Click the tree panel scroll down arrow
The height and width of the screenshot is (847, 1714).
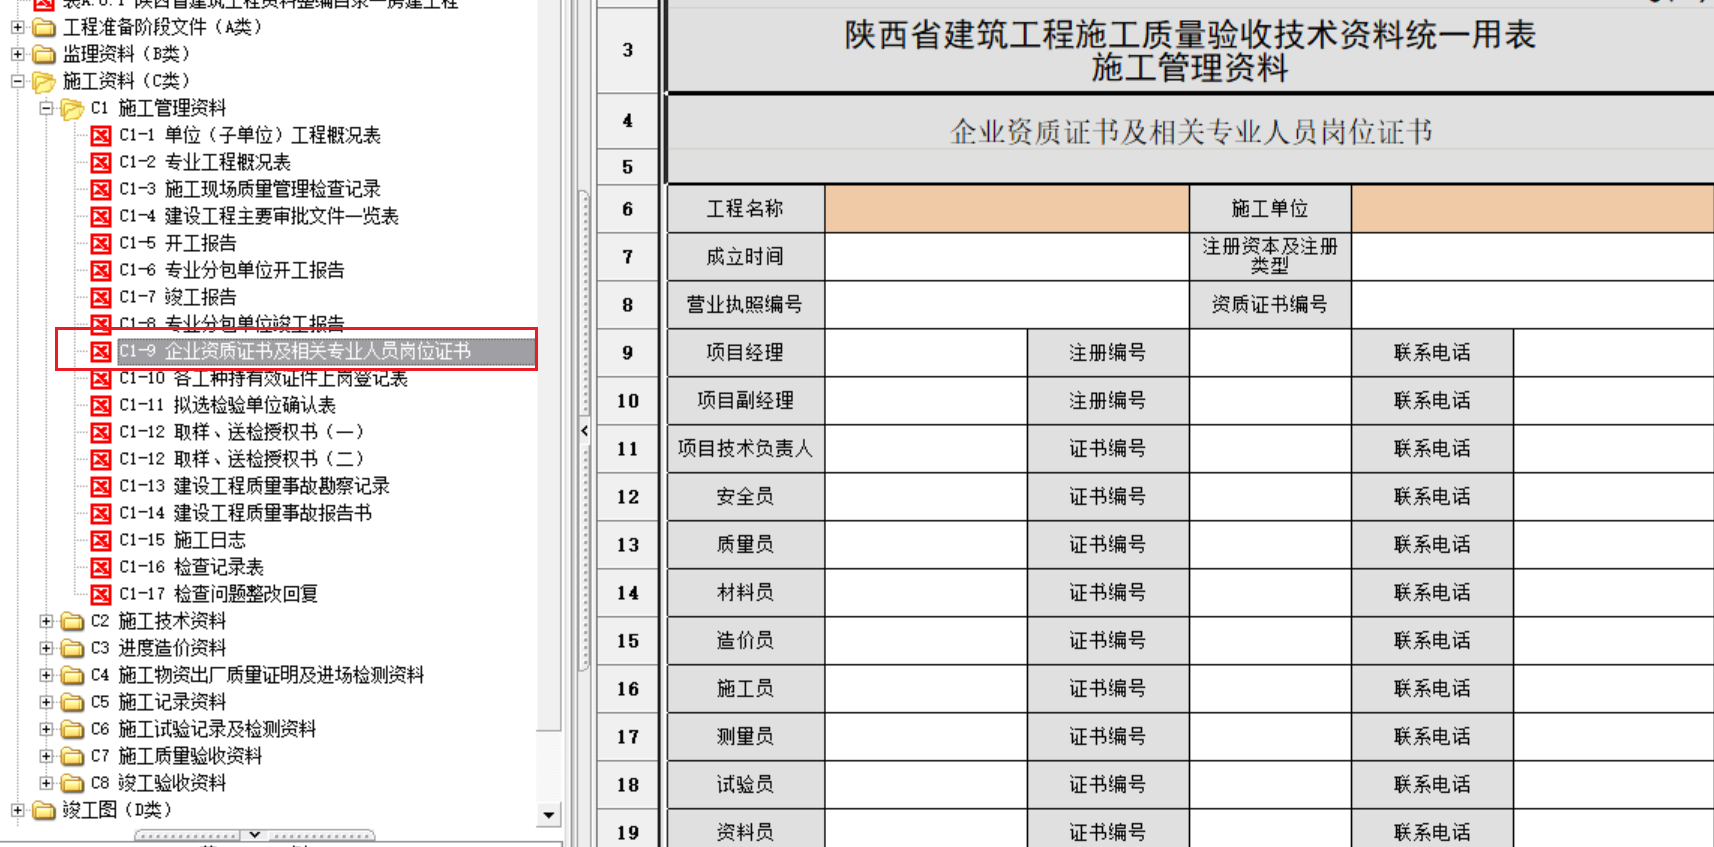click(x=548, y=815)
